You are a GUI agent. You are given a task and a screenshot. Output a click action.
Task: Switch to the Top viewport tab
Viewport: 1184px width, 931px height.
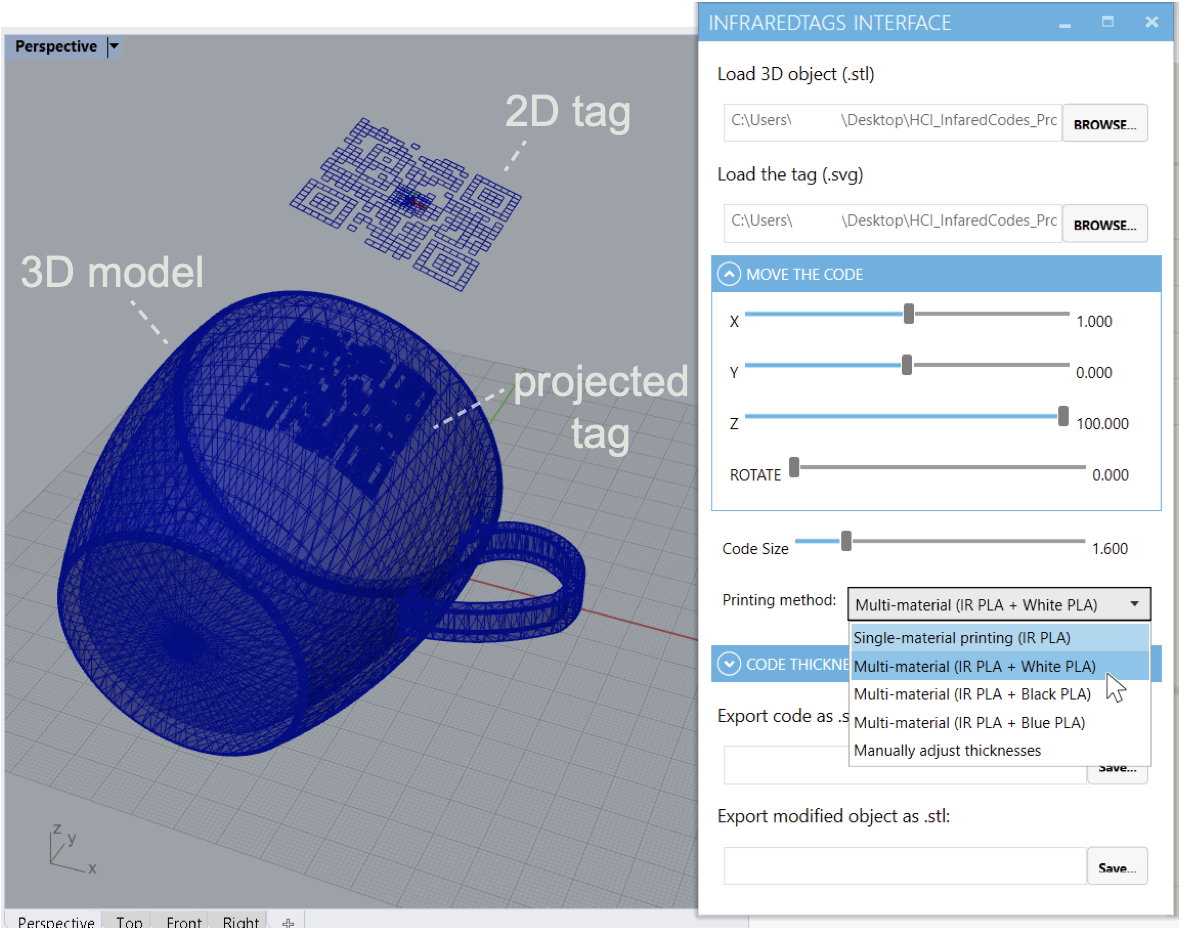pyautogui.click(x=129, y=922)
